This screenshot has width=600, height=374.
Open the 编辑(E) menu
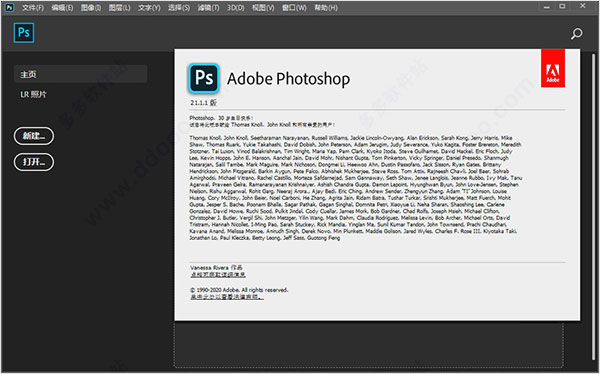coord(62,8)
